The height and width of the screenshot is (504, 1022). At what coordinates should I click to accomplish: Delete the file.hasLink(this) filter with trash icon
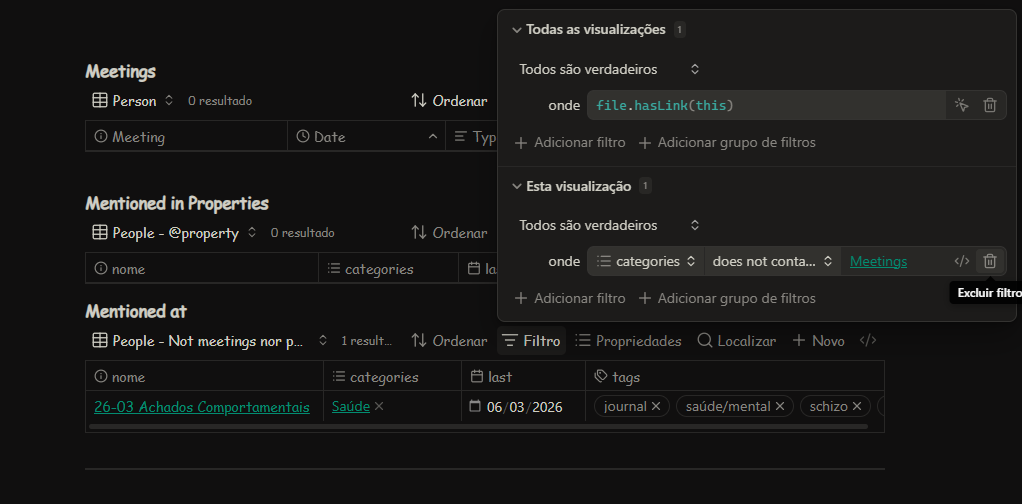coord(990,105)
